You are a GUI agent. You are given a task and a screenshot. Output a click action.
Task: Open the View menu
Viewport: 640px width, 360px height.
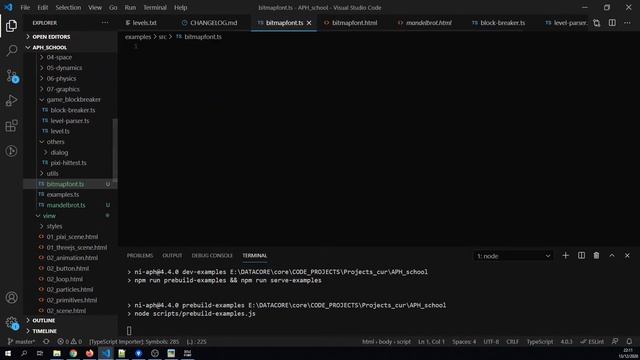(95, 8)
